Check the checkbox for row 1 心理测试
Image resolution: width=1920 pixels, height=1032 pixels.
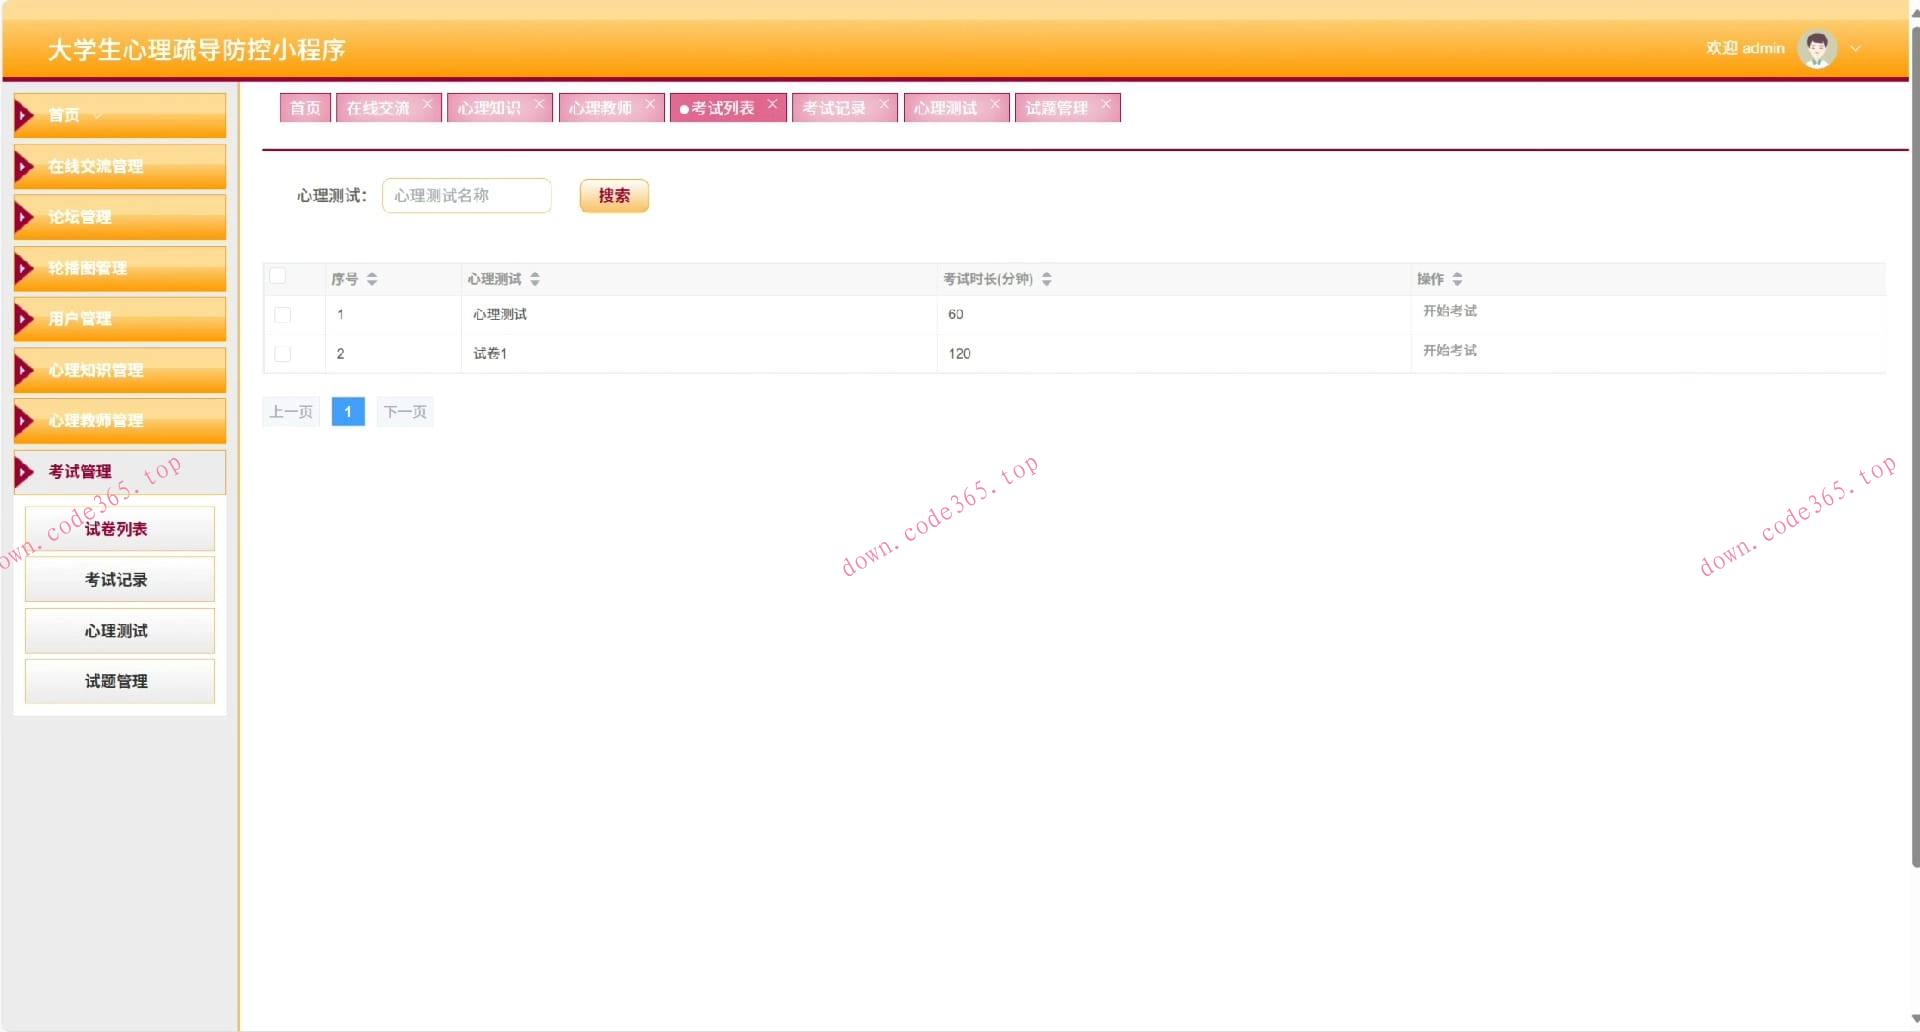pyautogui.click(x=283, y=315)
